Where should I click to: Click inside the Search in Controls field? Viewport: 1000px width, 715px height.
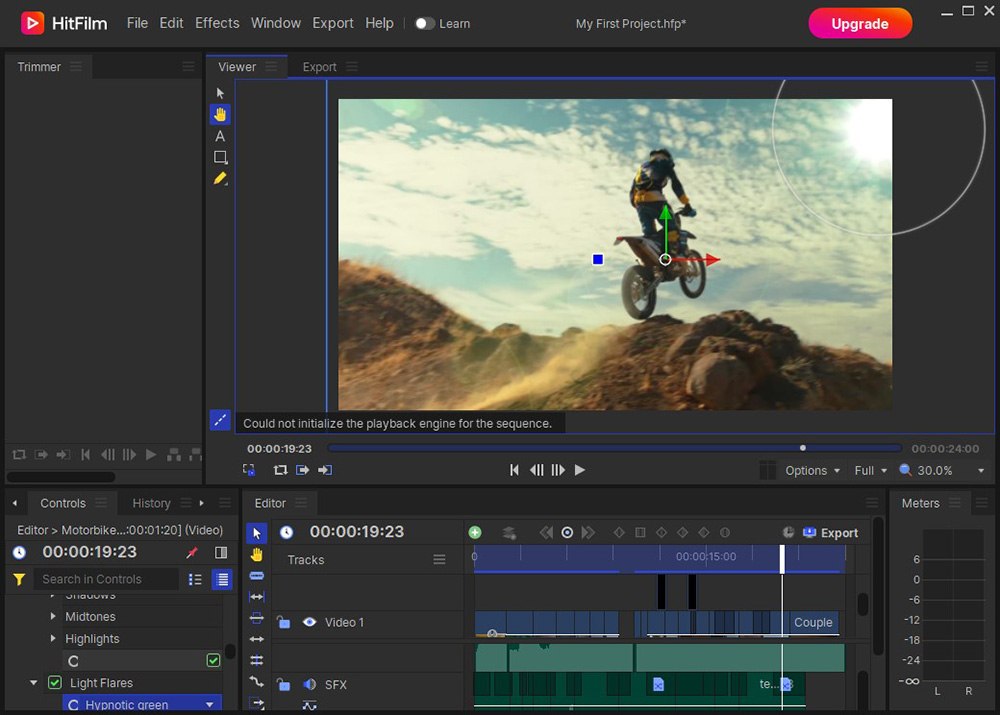point(105,578)
